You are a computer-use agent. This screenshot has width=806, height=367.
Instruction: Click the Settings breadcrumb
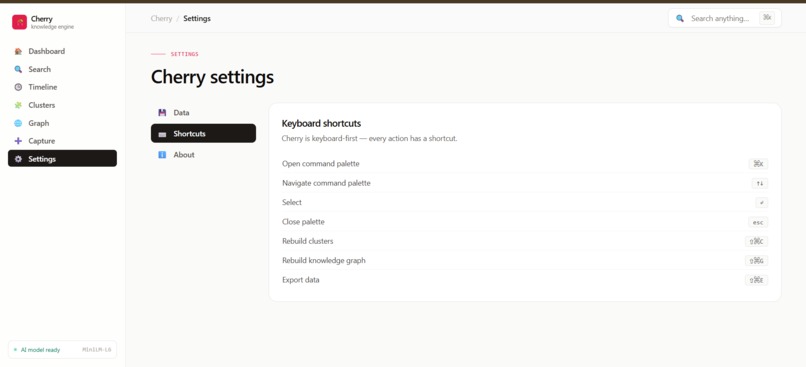197,19
